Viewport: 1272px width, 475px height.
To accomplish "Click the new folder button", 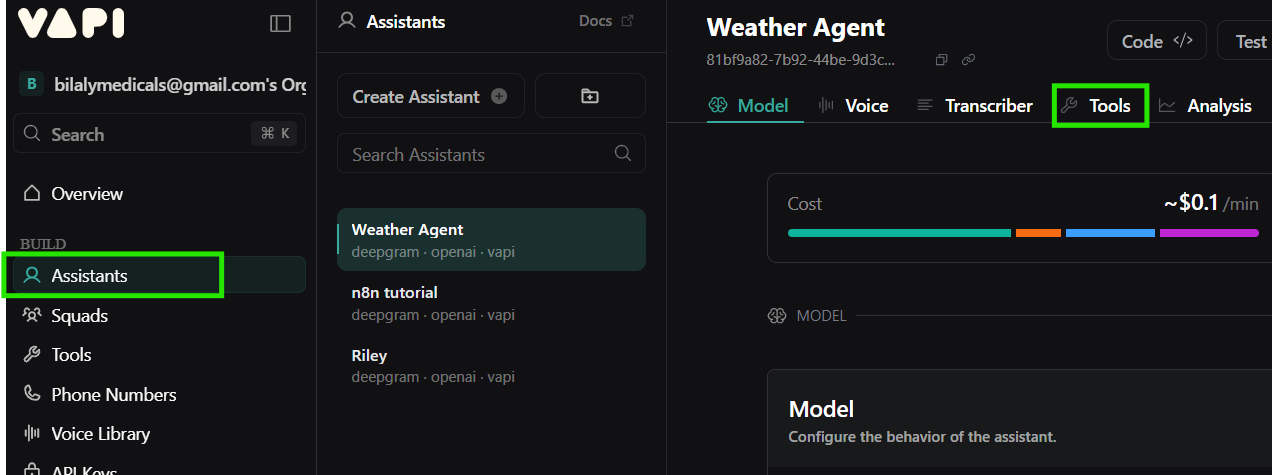I will 590,96.
